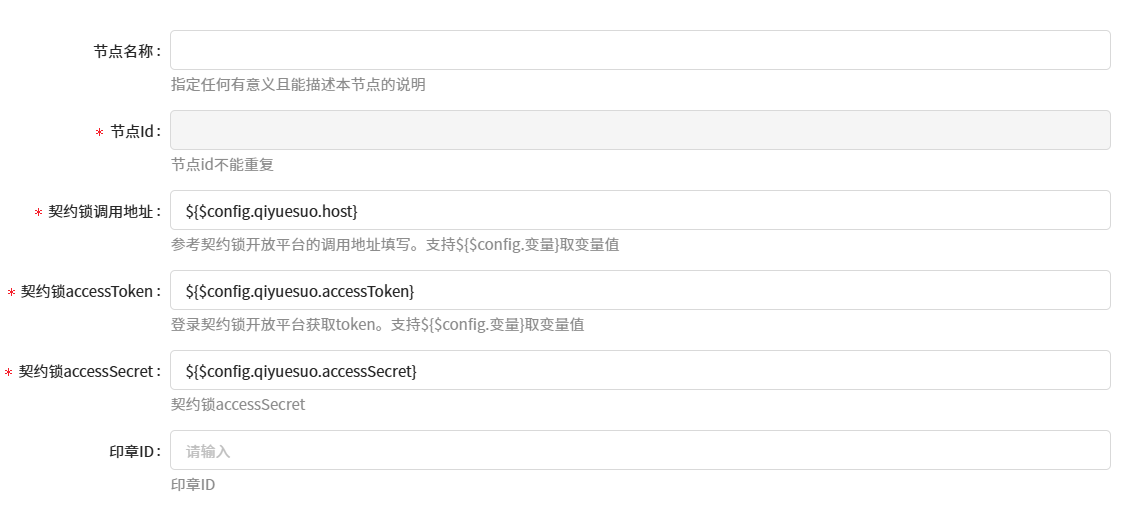Image resolution: width=1147 pixels, height=522 pixels.
Task: Click the 节点Id label
Action: (x=132, y=131)
